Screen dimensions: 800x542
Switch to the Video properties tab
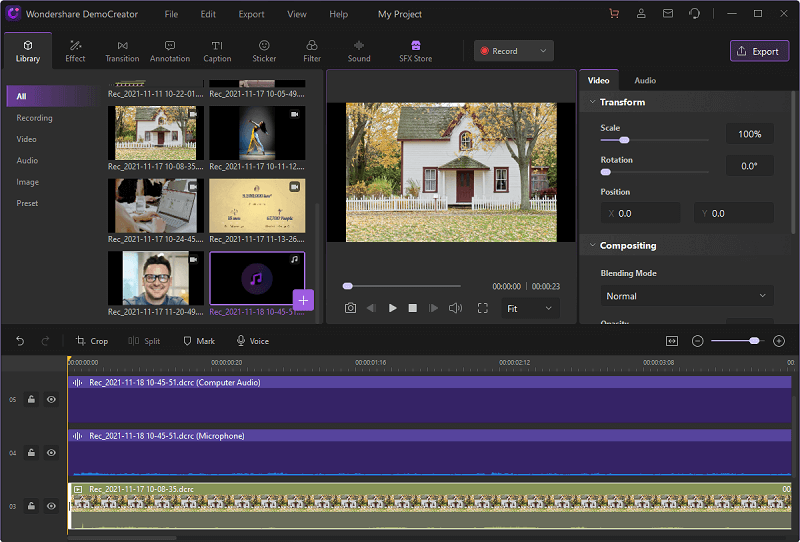(x=598, y=81)
